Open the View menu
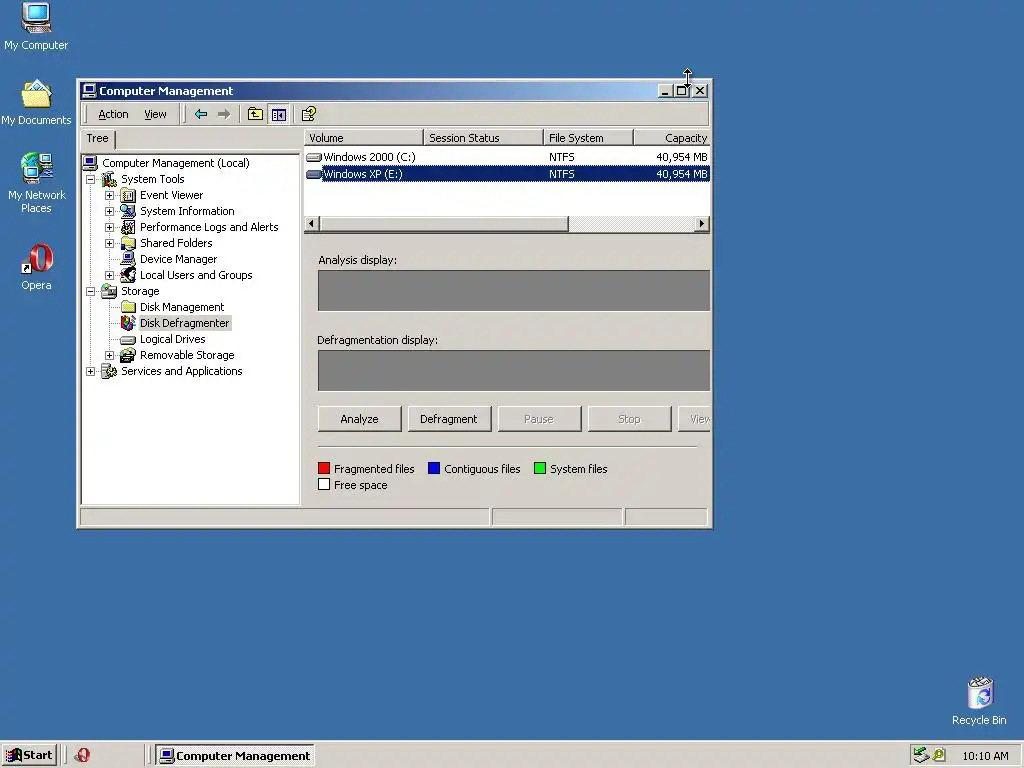 155,114
